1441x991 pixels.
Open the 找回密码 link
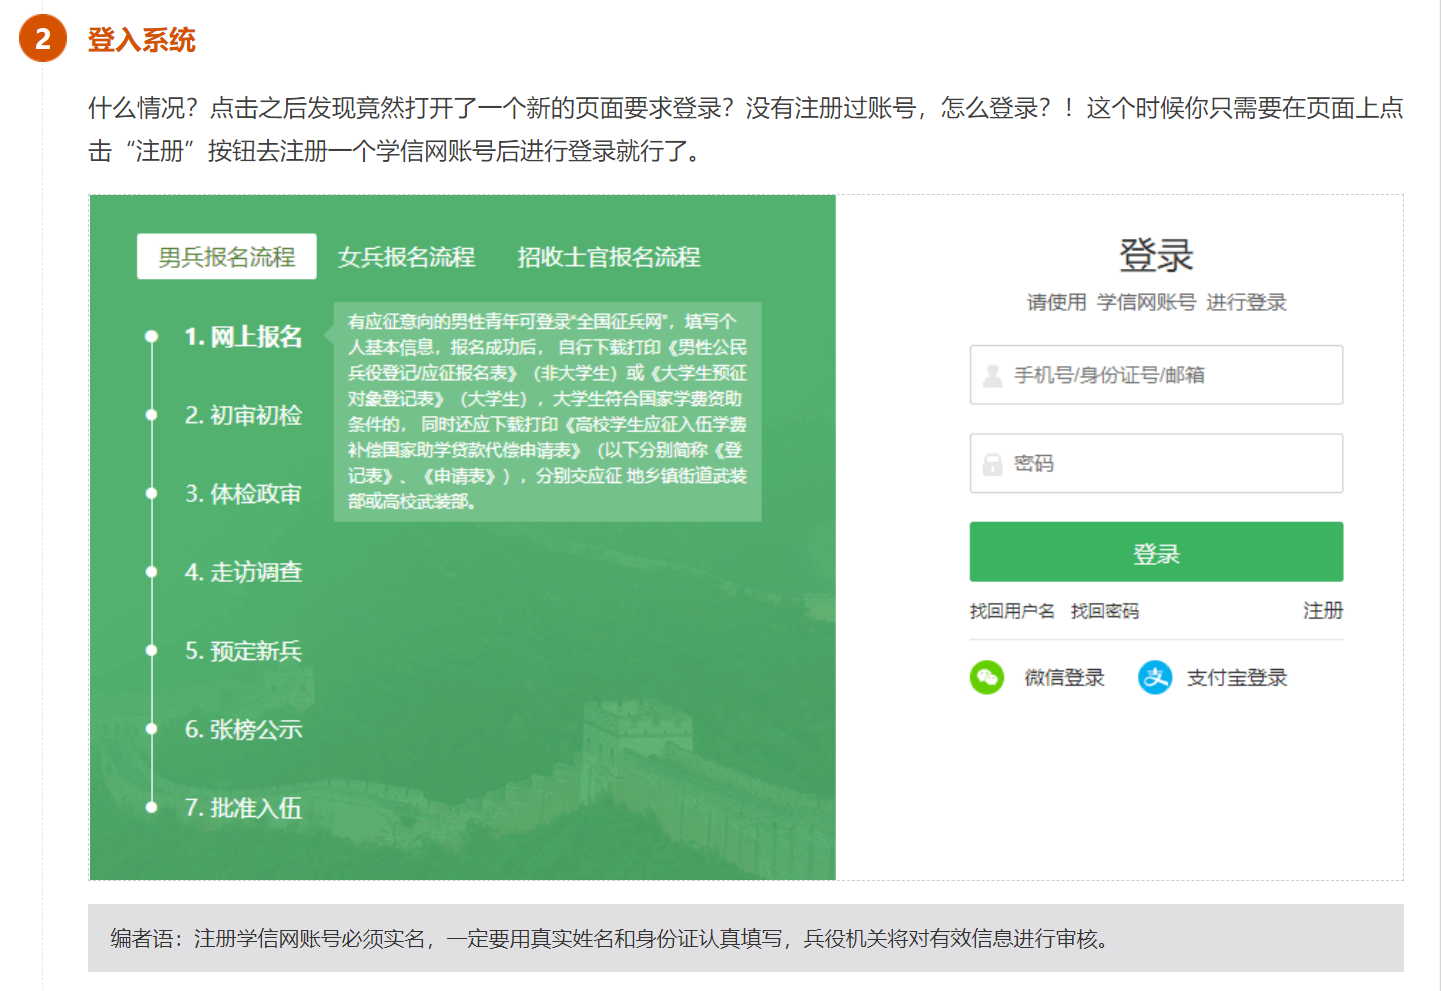[x=1104, y=611]
